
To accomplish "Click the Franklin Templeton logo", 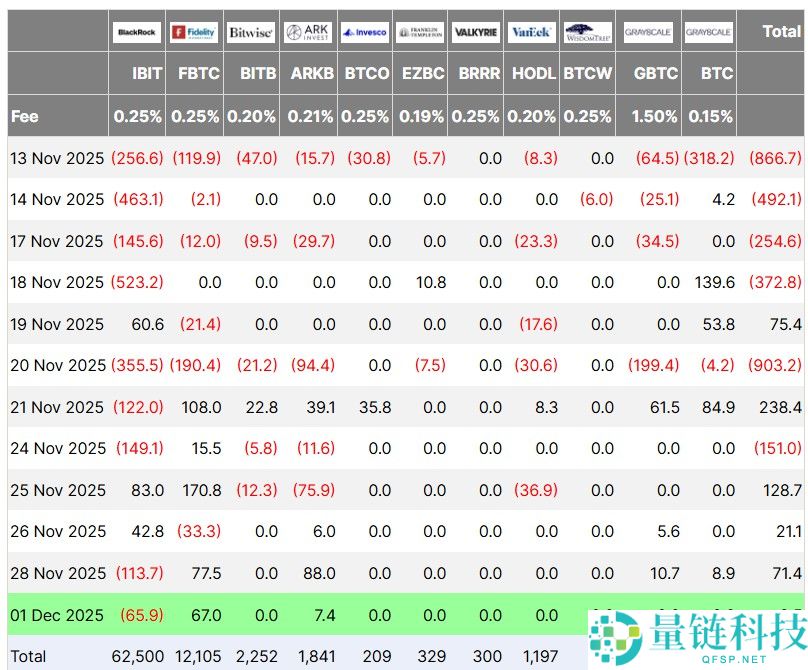I will (420, 31).
